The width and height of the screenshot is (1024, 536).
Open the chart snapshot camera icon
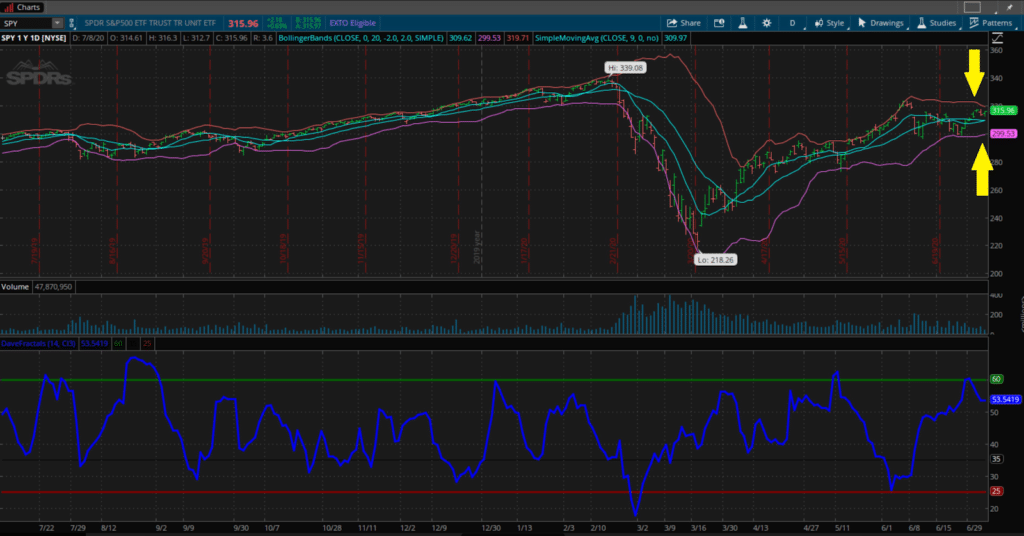click(x=719, y=23)
